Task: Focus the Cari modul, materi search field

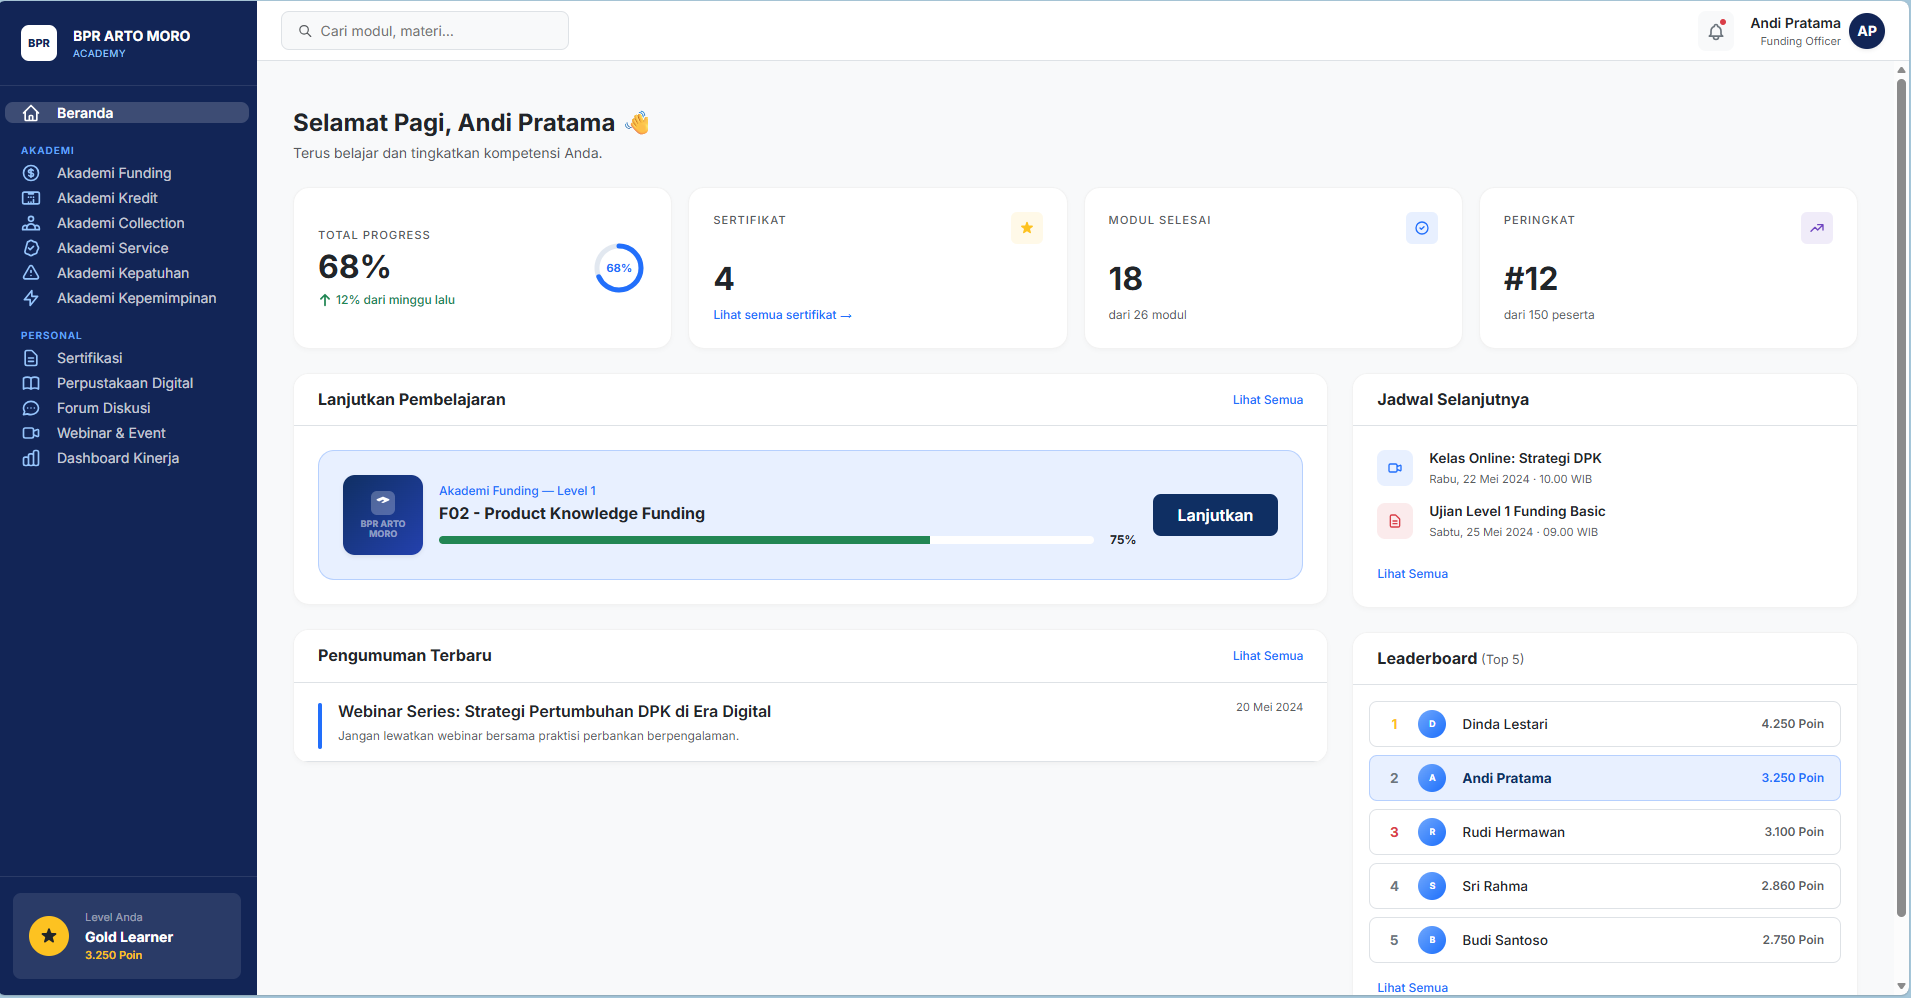Action: [425, 31]
